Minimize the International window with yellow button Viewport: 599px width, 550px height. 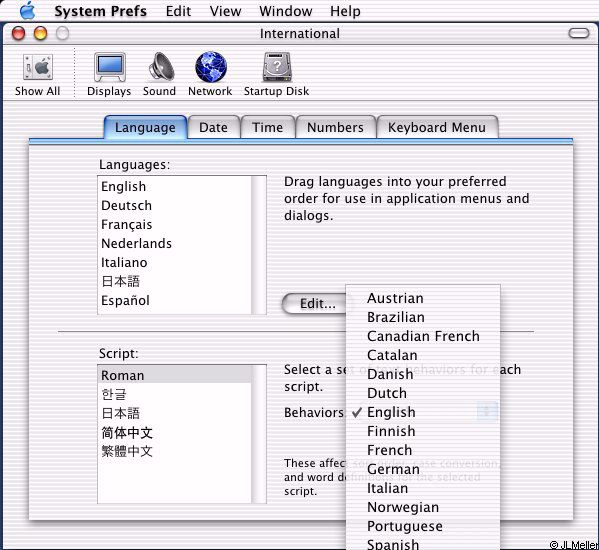(x=40, y=33)
